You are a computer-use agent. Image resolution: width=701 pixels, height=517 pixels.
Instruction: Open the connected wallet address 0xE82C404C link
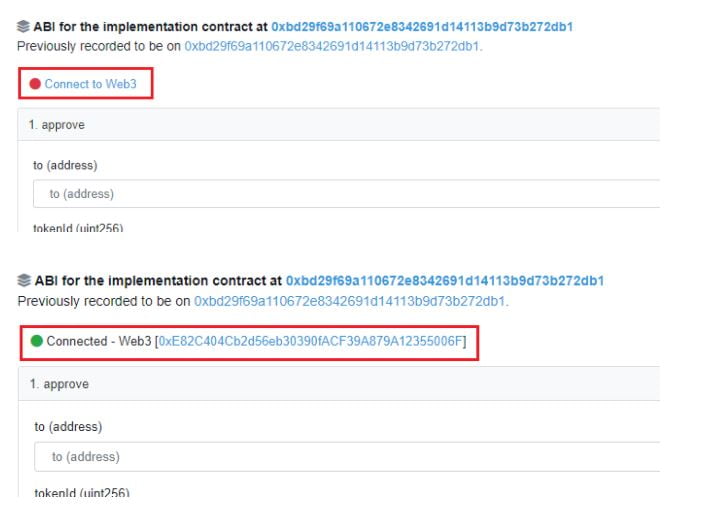(x=310, y=341)
